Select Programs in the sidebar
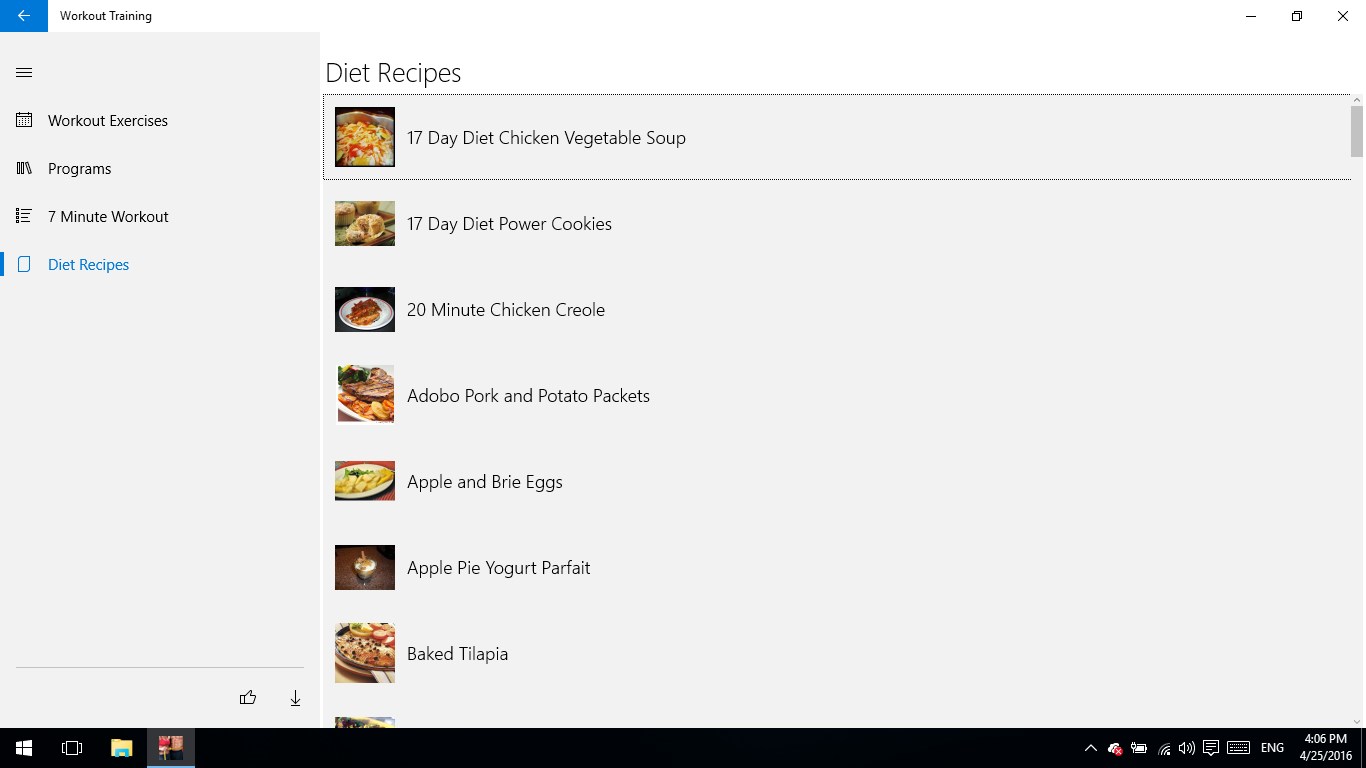Viewport: 1366px width, 768px height. (79, 168)
